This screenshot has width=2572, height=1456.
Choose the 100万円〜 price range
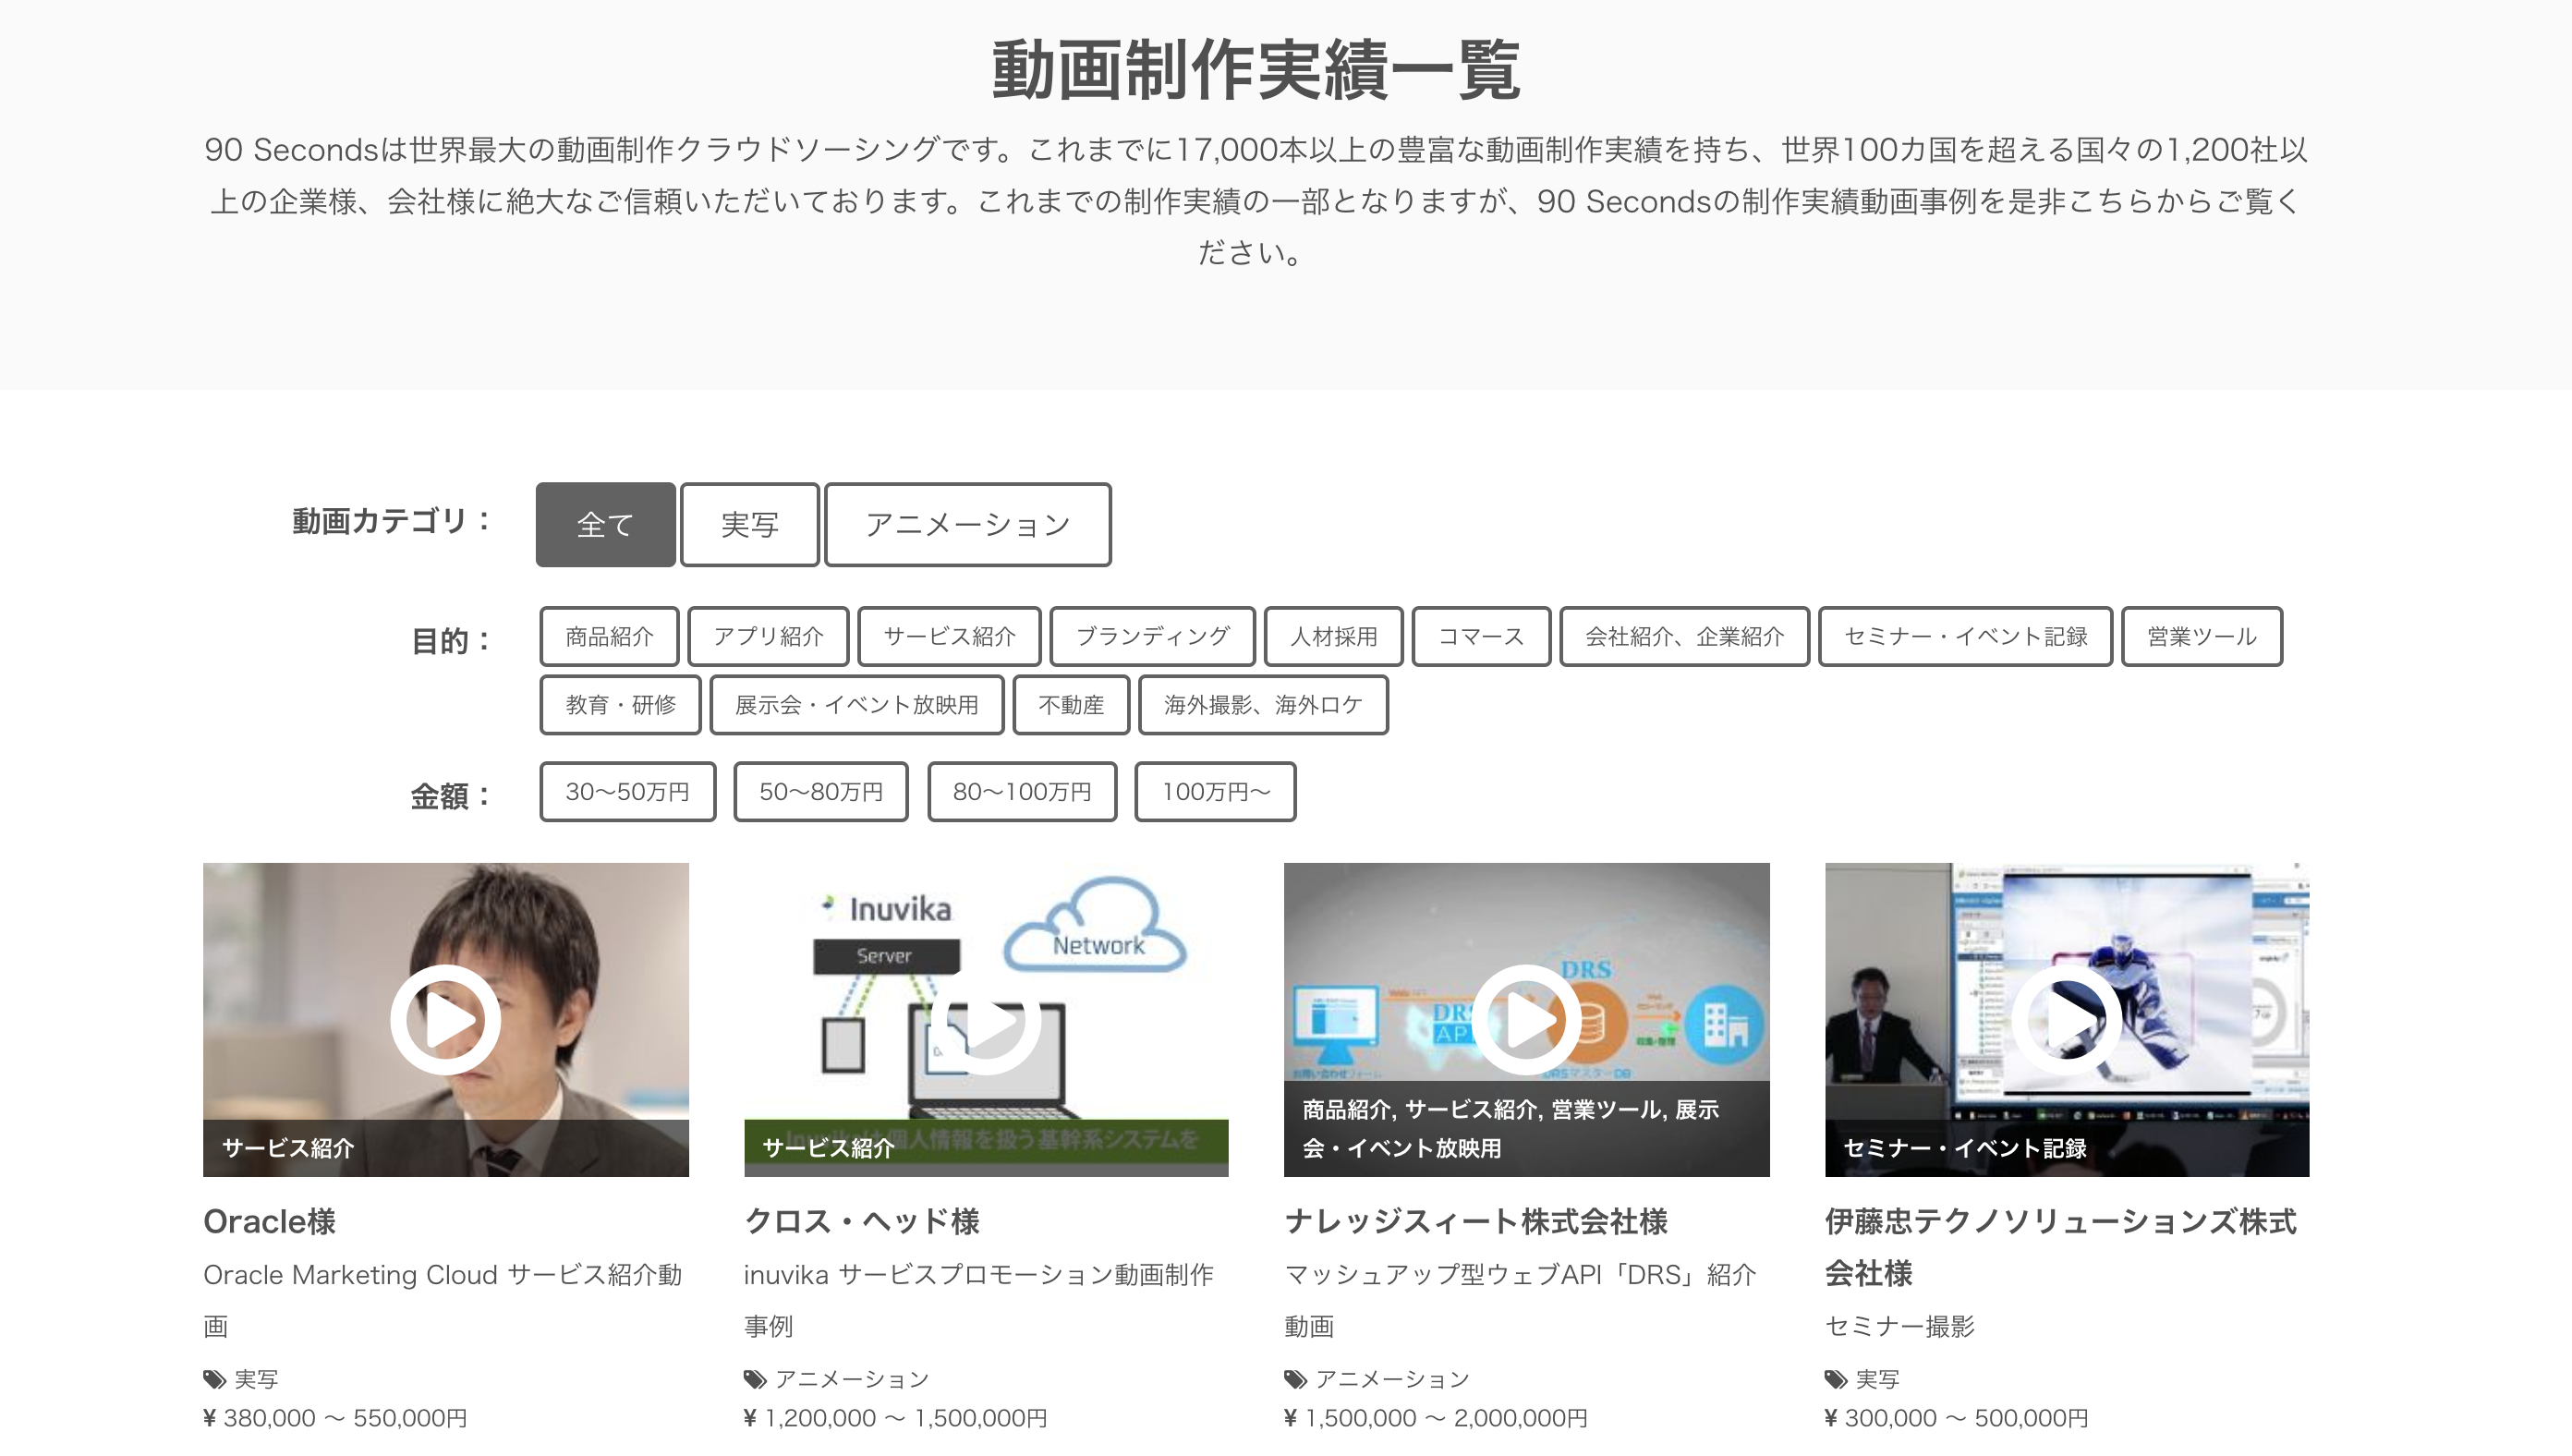pos(1215,792)
